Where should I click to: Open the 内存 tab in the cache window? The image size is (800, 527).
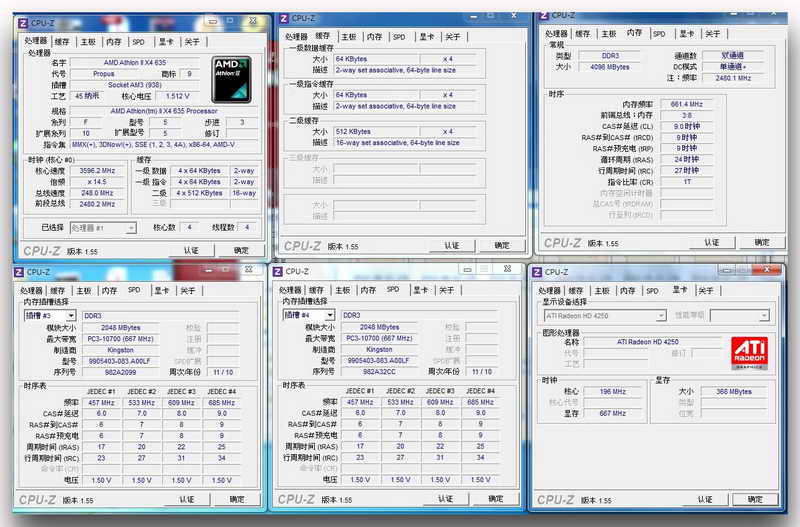click(x=374, y=37)
